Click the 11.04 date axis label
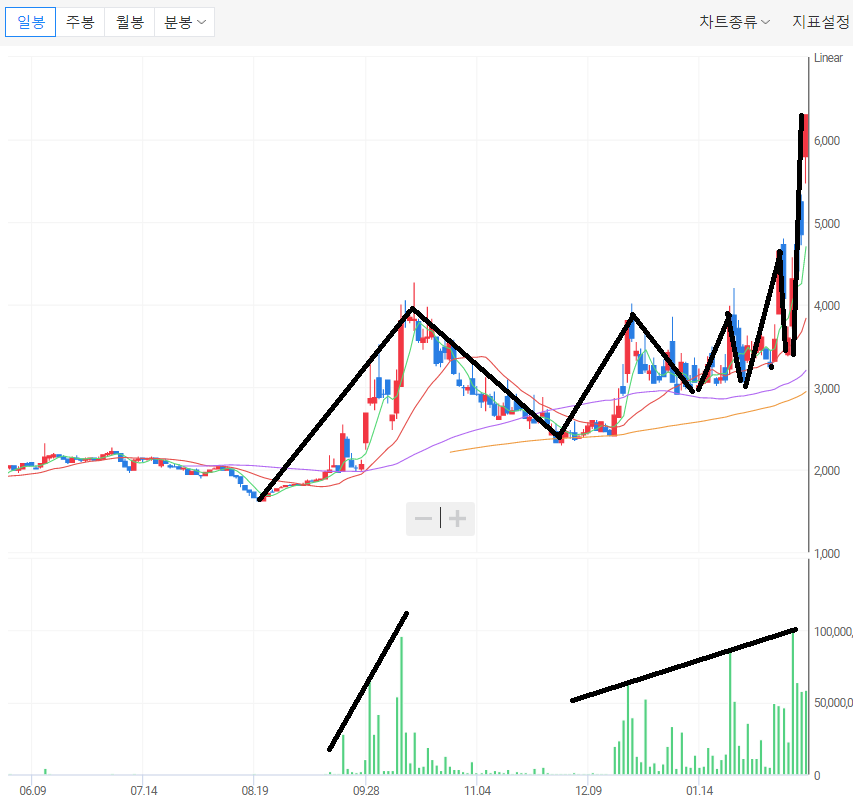The image size is (853, 805). click(477, 790)
